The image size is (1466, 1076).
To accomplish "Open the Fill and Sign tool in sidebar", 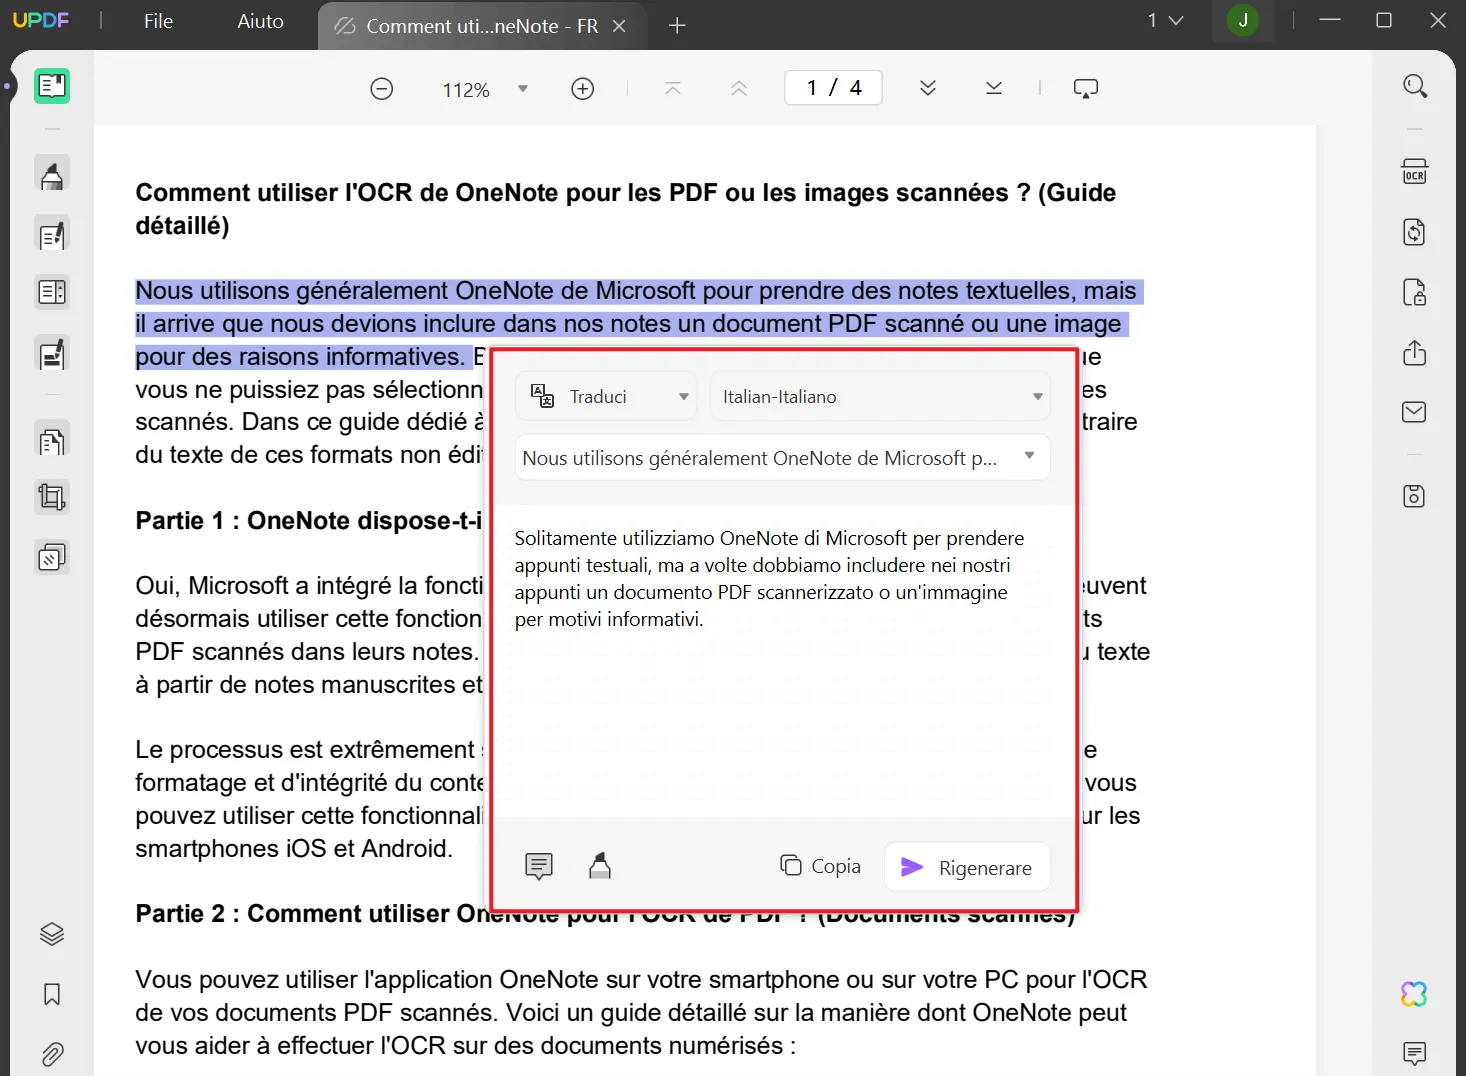I will pyautogui.click(x=52, y=354).
